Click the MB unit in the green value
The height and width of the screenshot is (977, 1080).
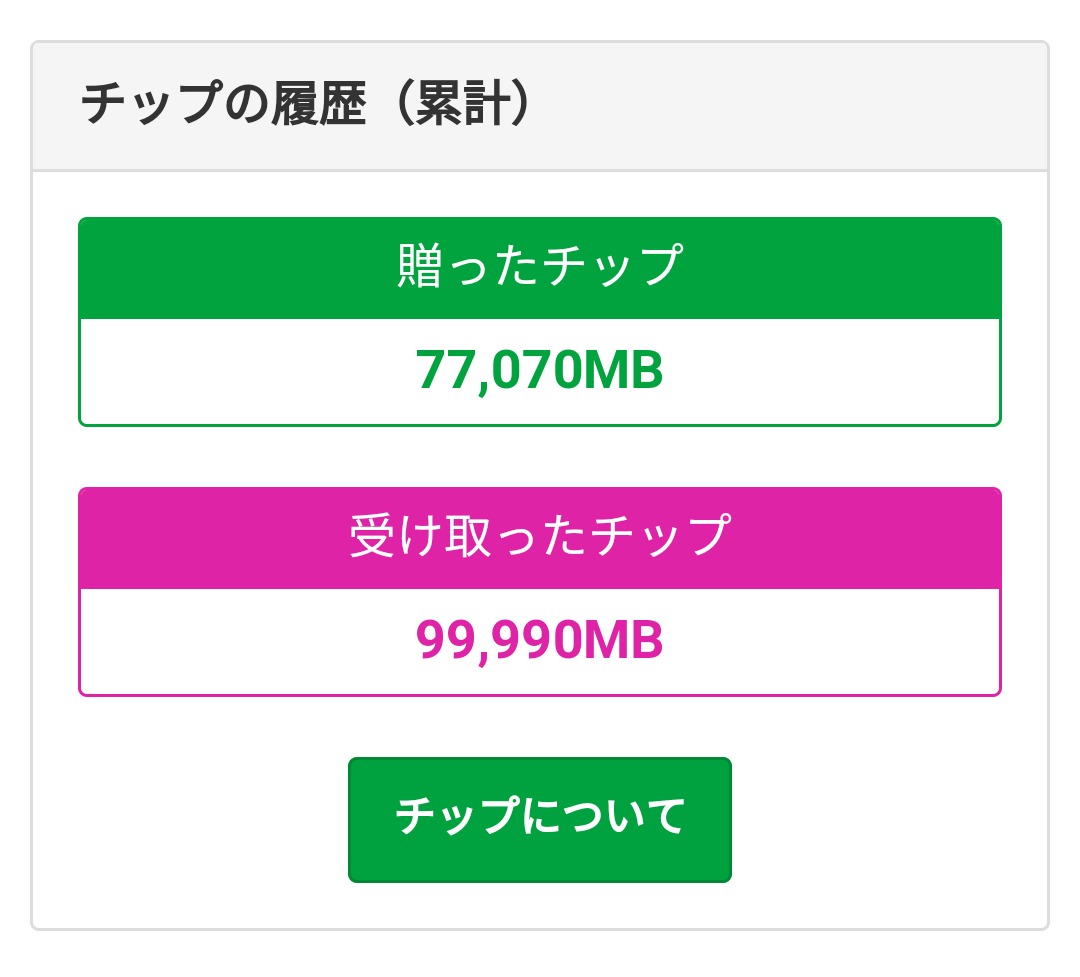tap(622, 371)
